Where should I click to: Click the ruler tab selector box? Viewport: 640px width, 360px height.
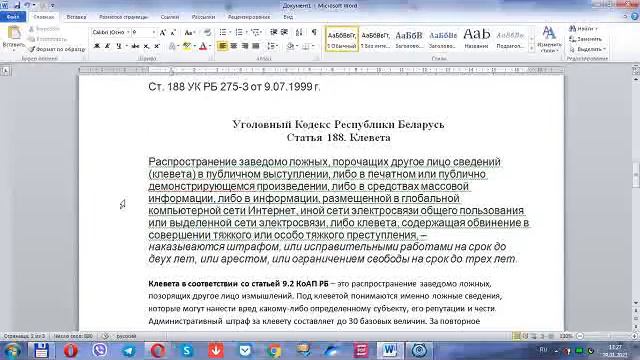[x=5, y=71]
